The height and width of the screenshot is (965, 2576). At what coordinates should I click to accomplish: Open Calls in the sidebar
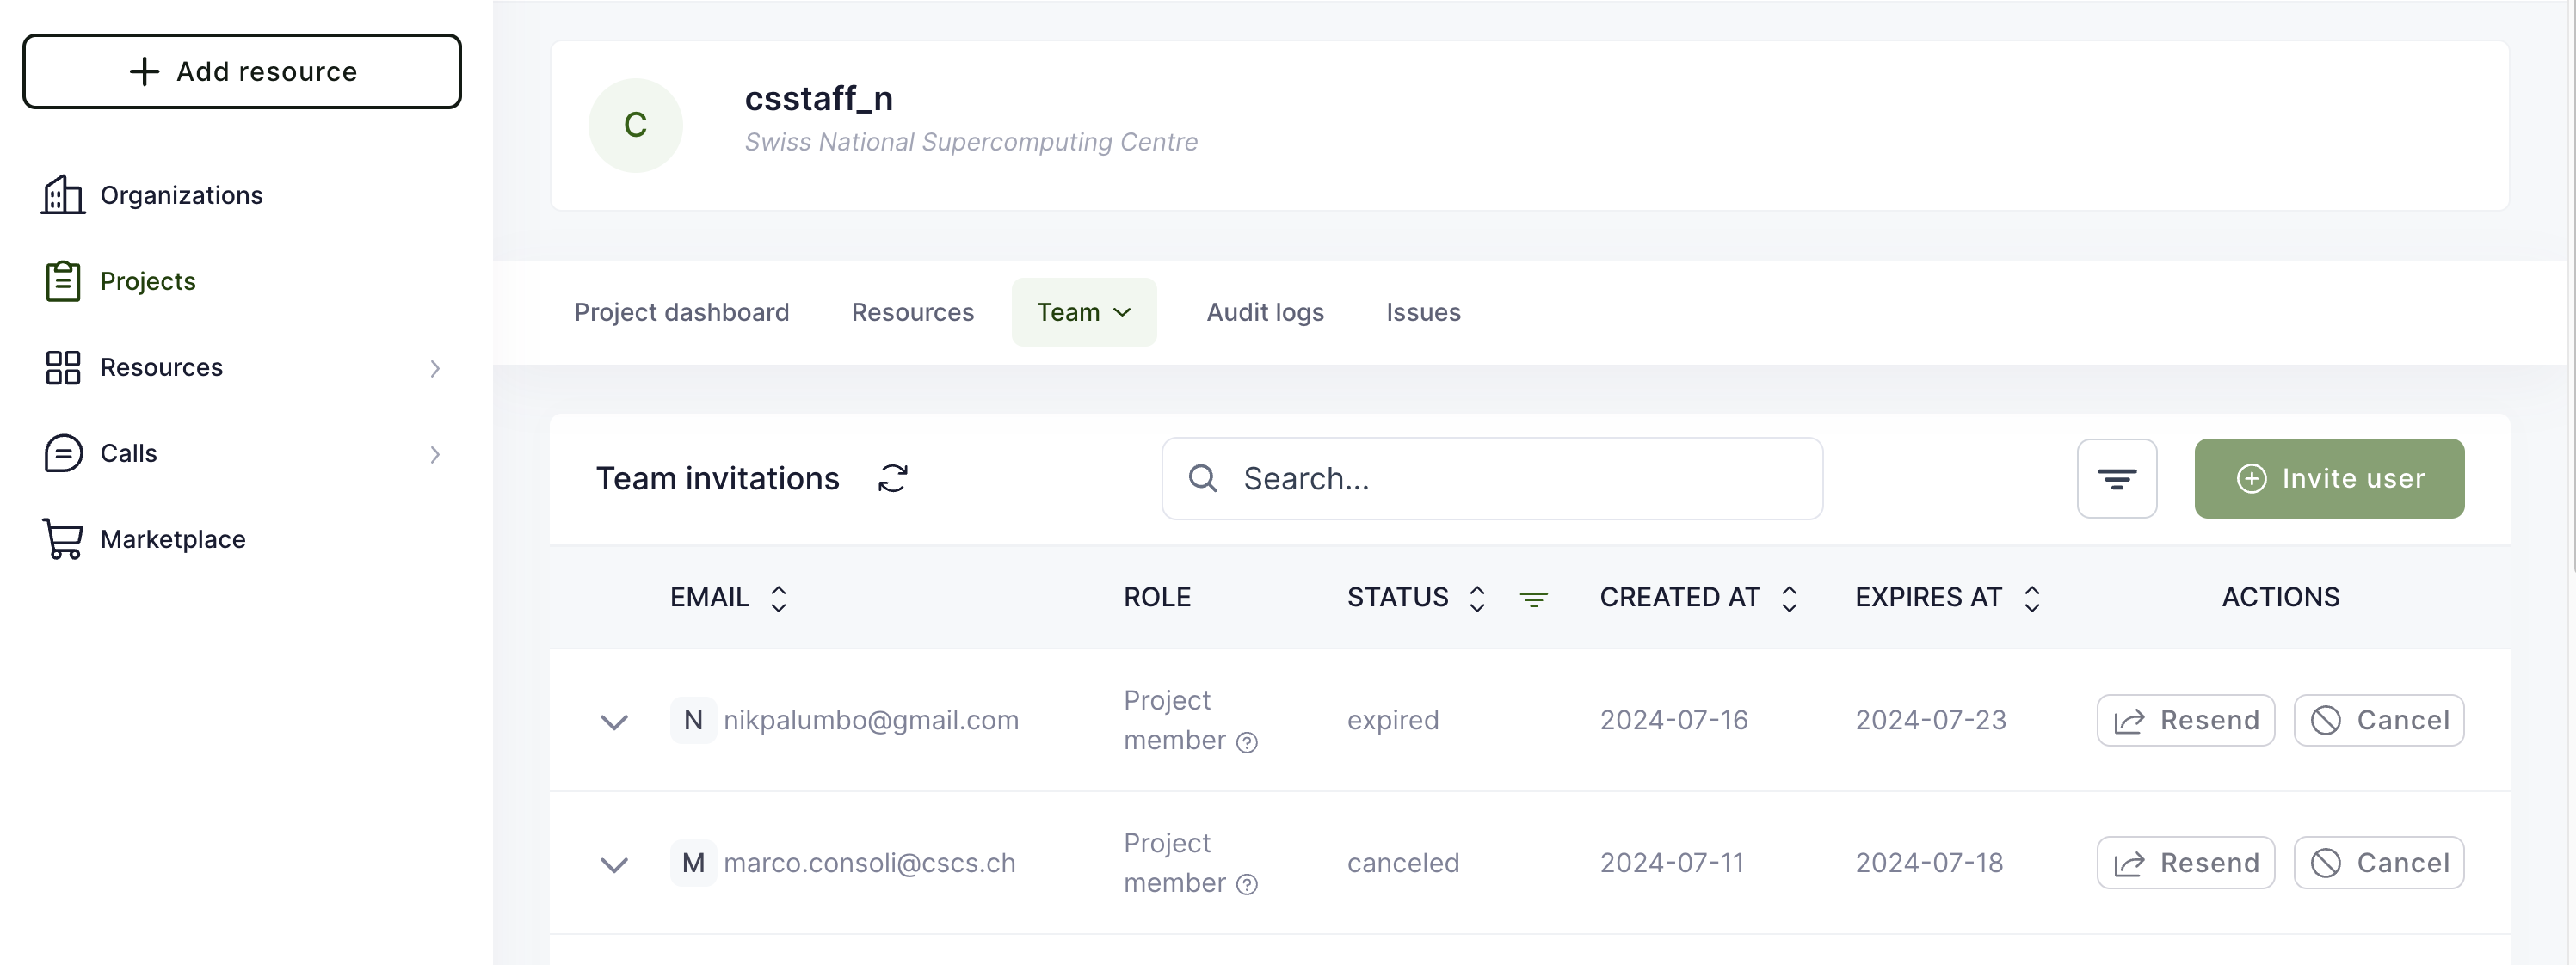tap(128, 453)
